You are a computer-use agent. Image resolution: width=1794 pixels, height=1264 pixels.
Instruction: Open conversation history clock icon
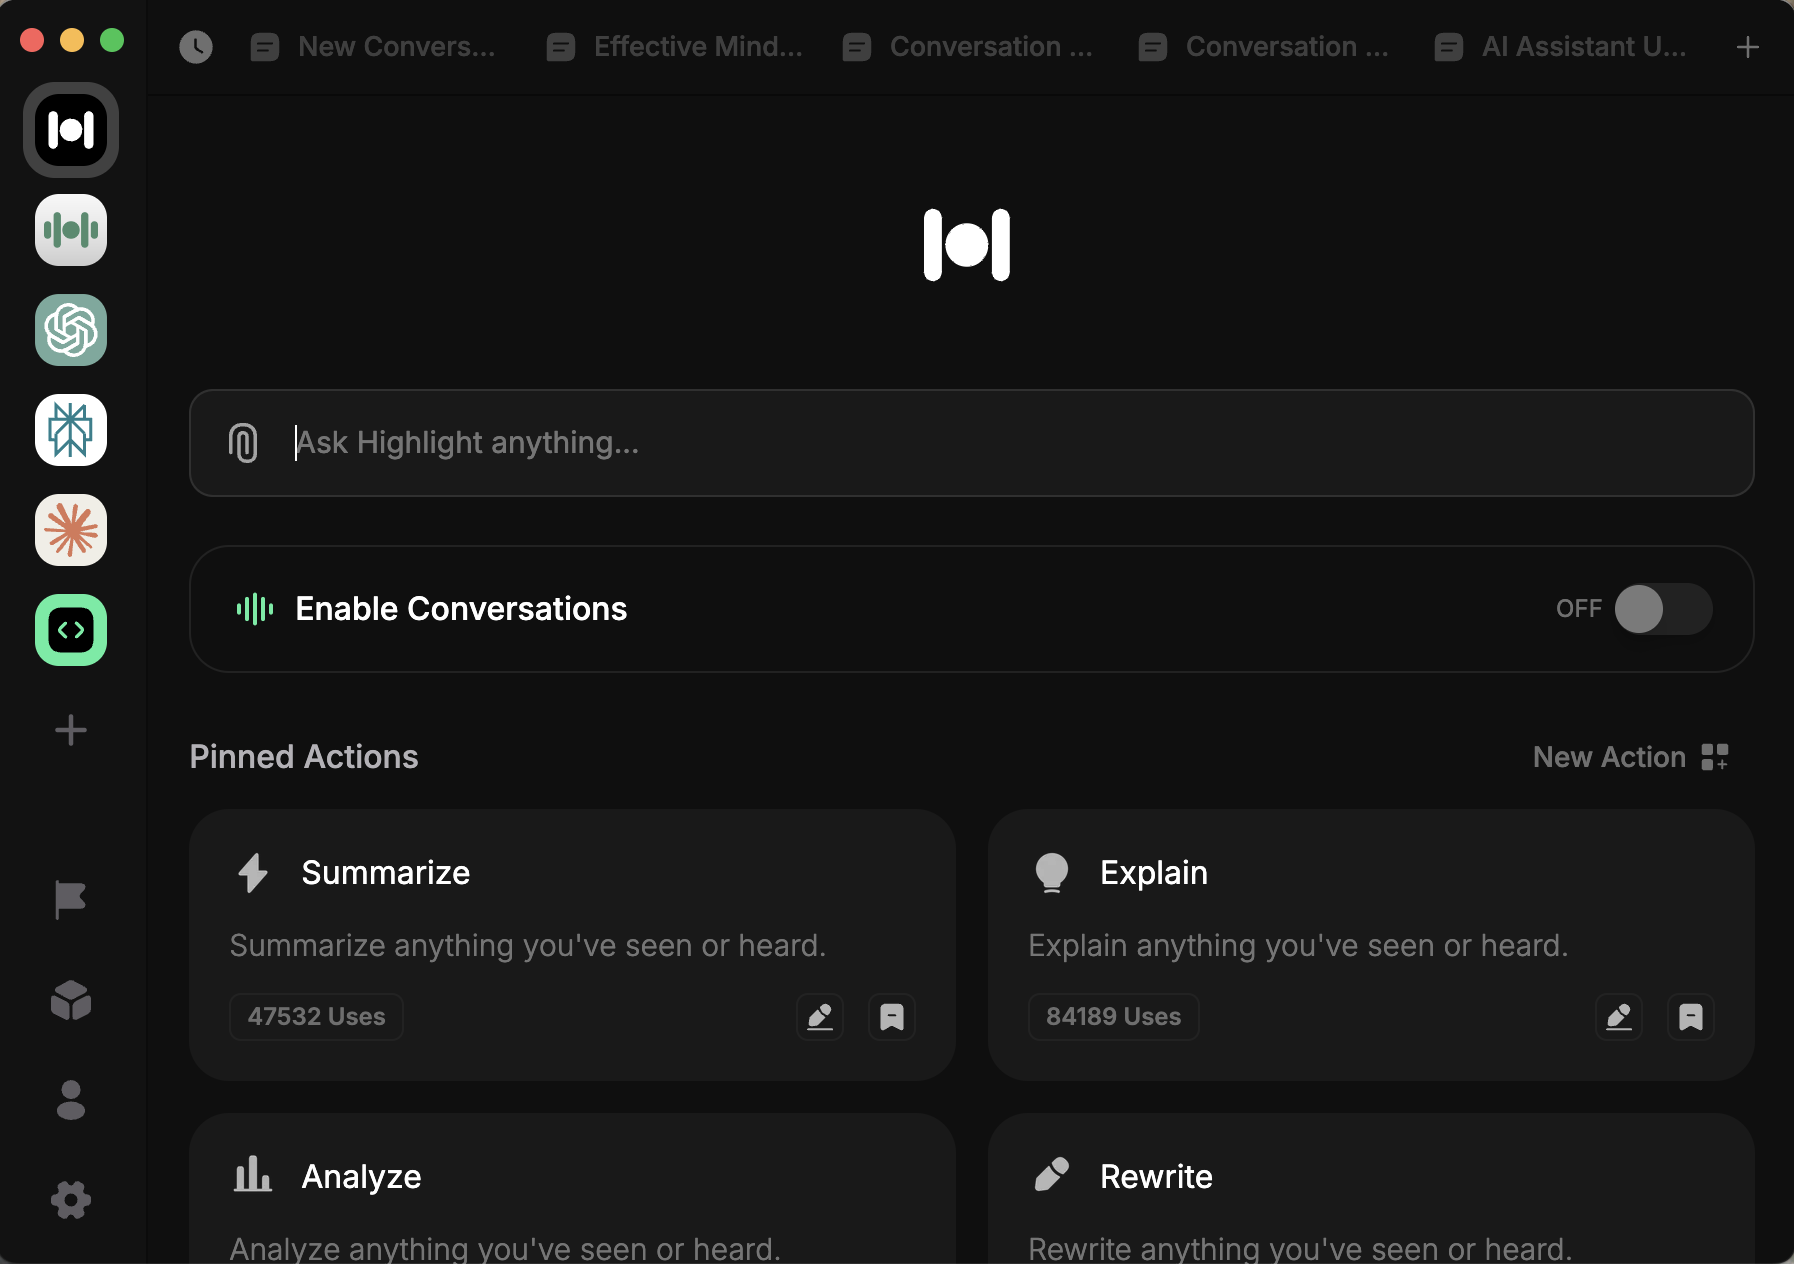coord(196,47)
